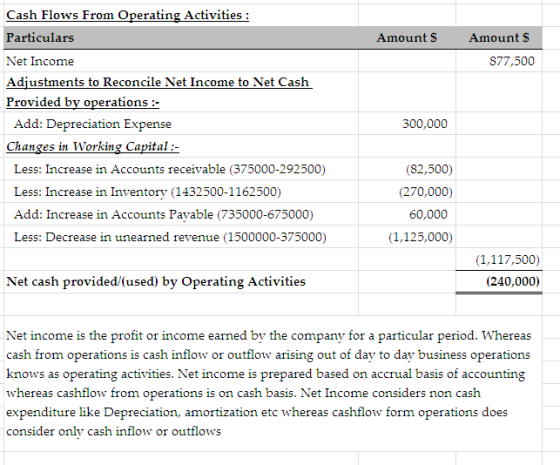Click the explanation paragraph starting 'Net income is the profit'
The image size is (560, 465).
click(x=269, y=383)
